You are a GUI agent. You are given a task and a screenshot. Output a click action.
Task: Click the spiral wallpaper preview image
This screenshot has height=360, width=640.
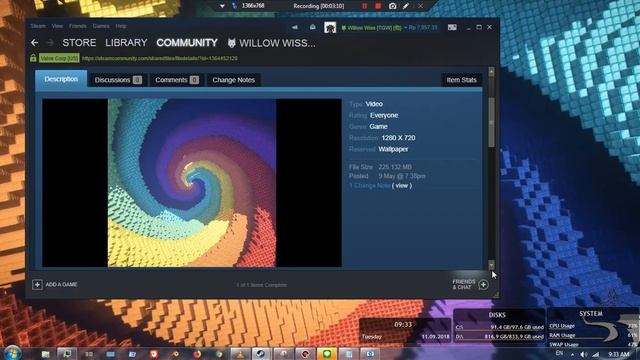click(192, 182)
